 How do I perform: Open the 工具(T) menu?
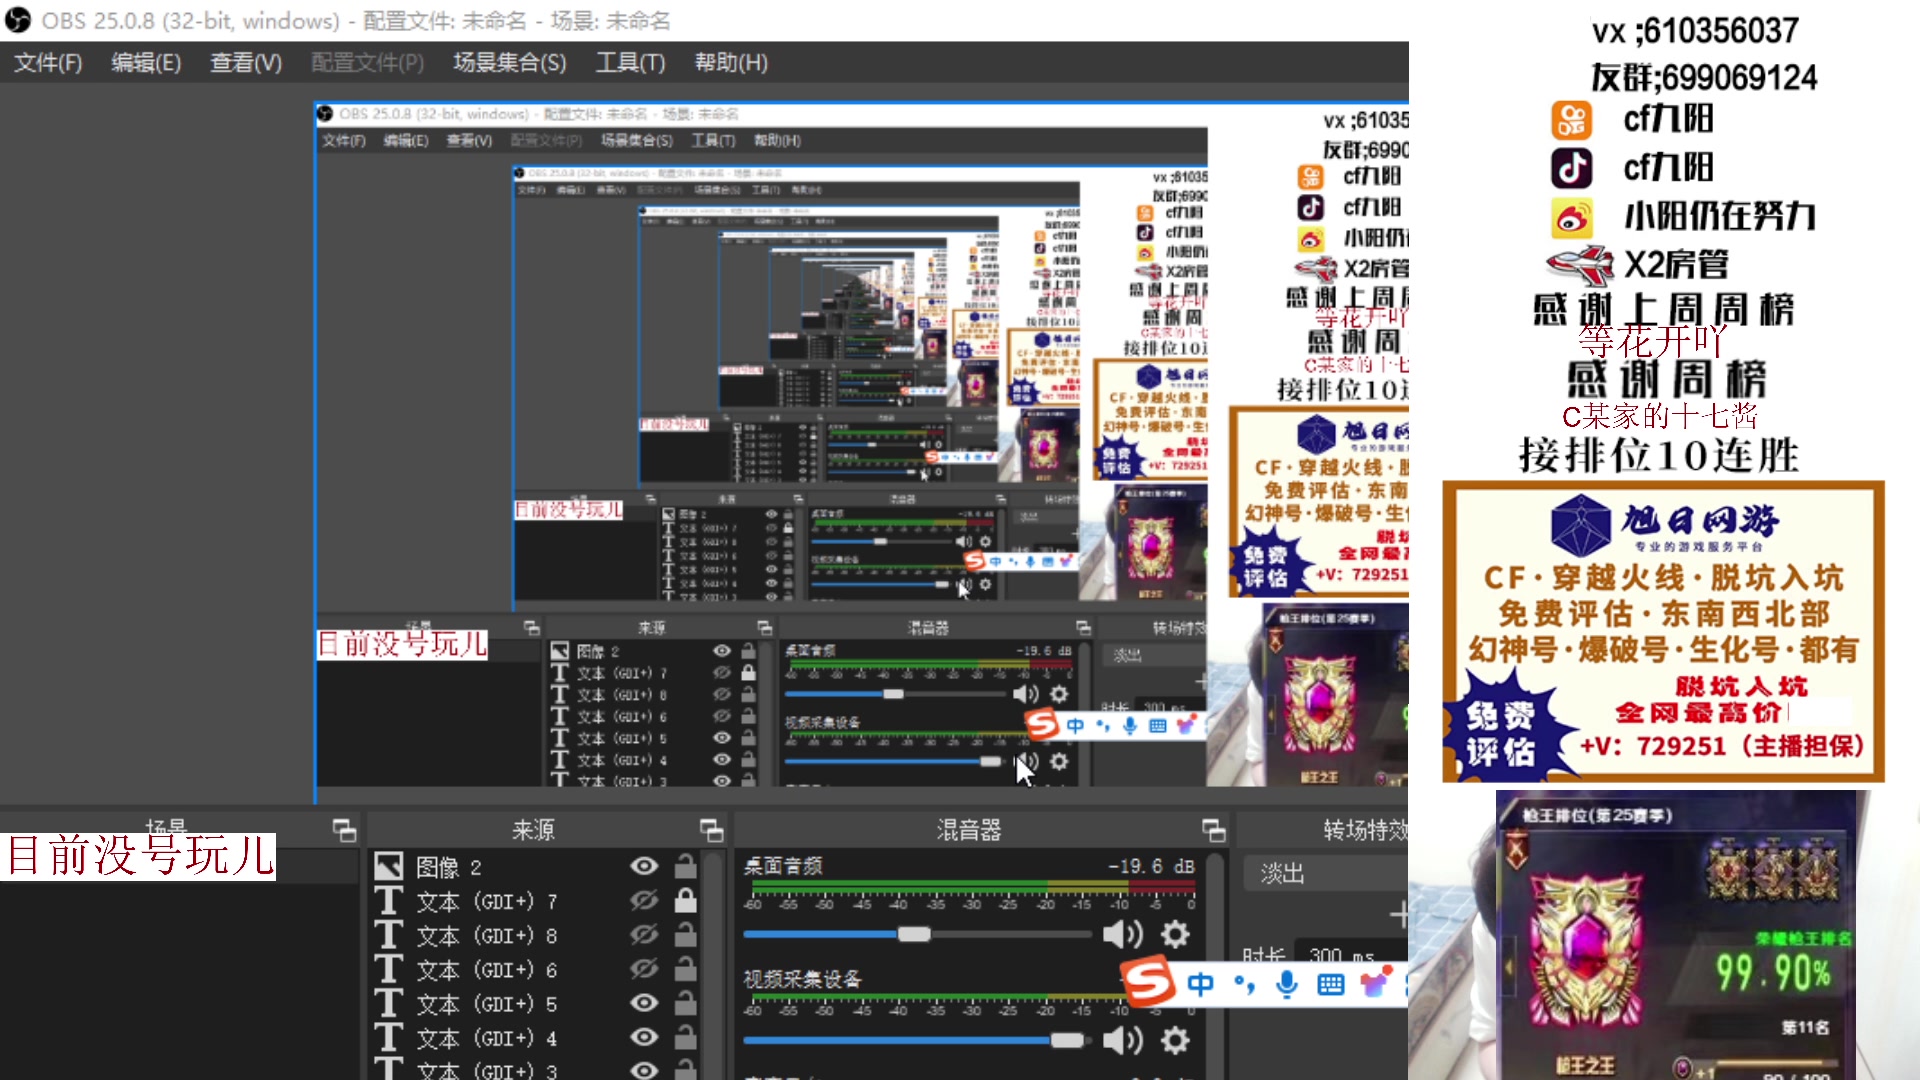[x=631, y=63]
